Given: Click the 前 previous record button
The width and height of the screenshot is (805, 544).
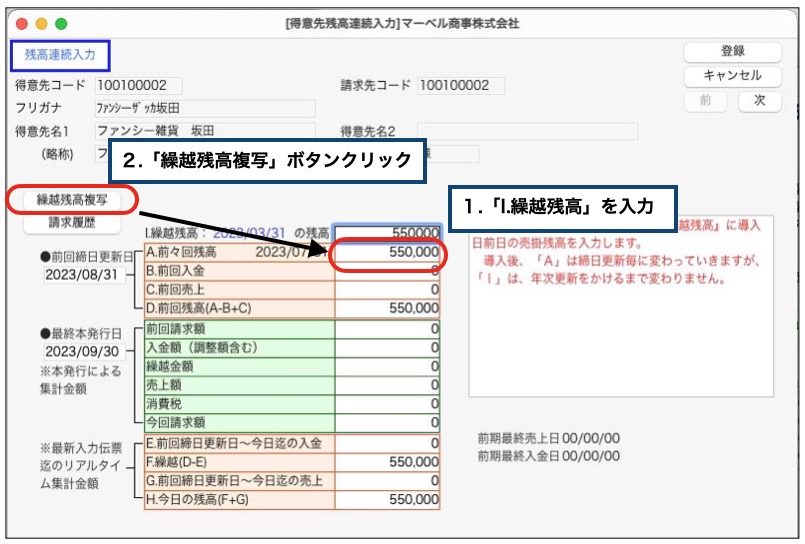Looking at the screenshot, I should point(705,101).
